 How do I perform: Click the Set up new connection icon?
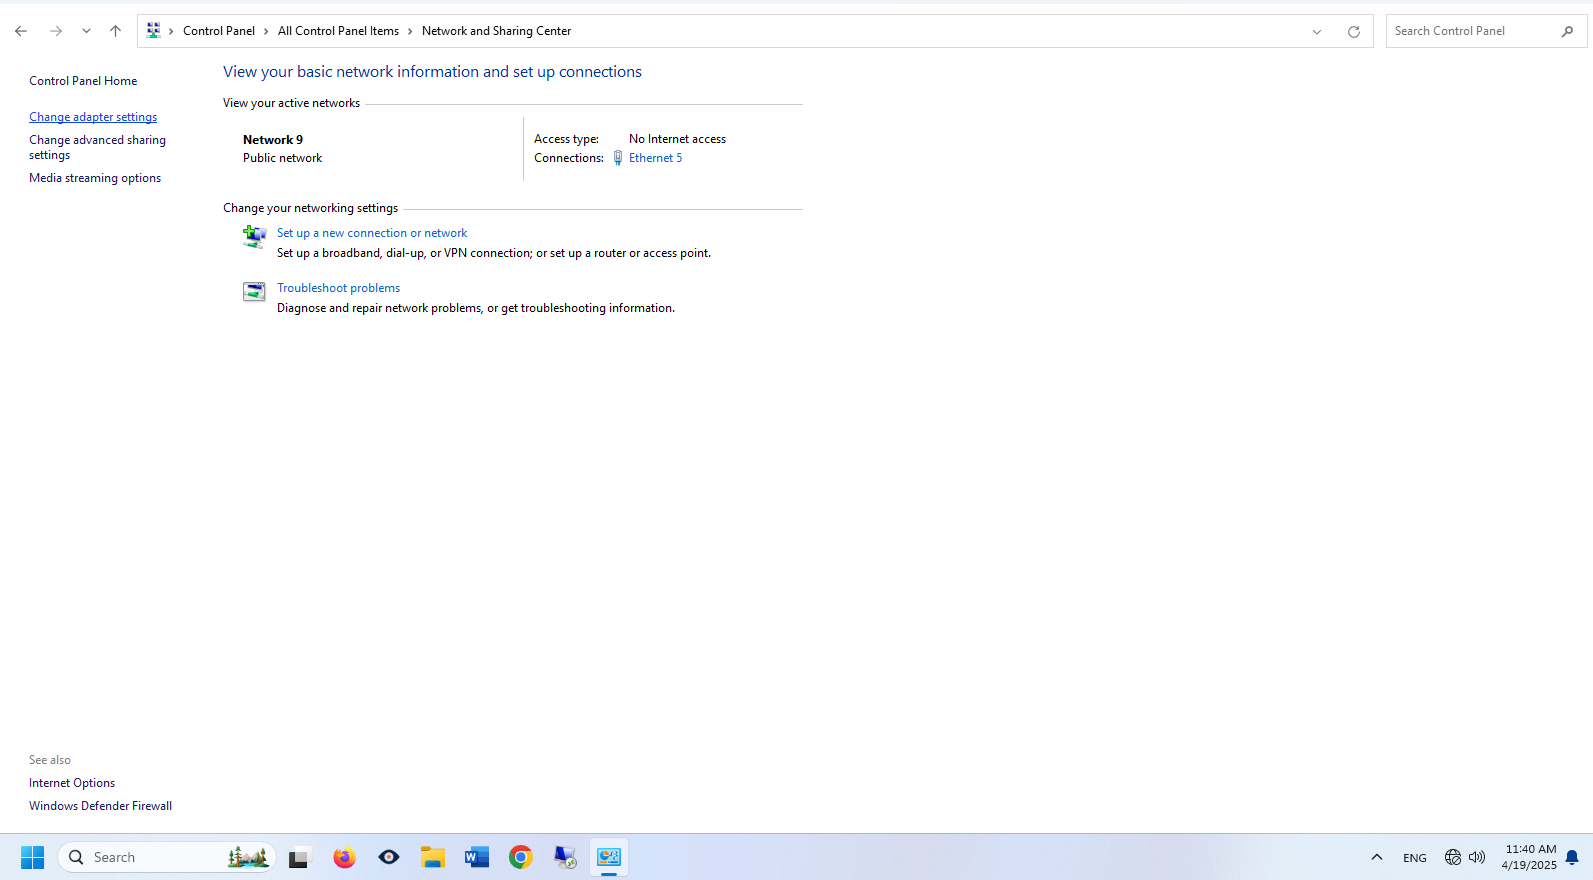(254, 236)
